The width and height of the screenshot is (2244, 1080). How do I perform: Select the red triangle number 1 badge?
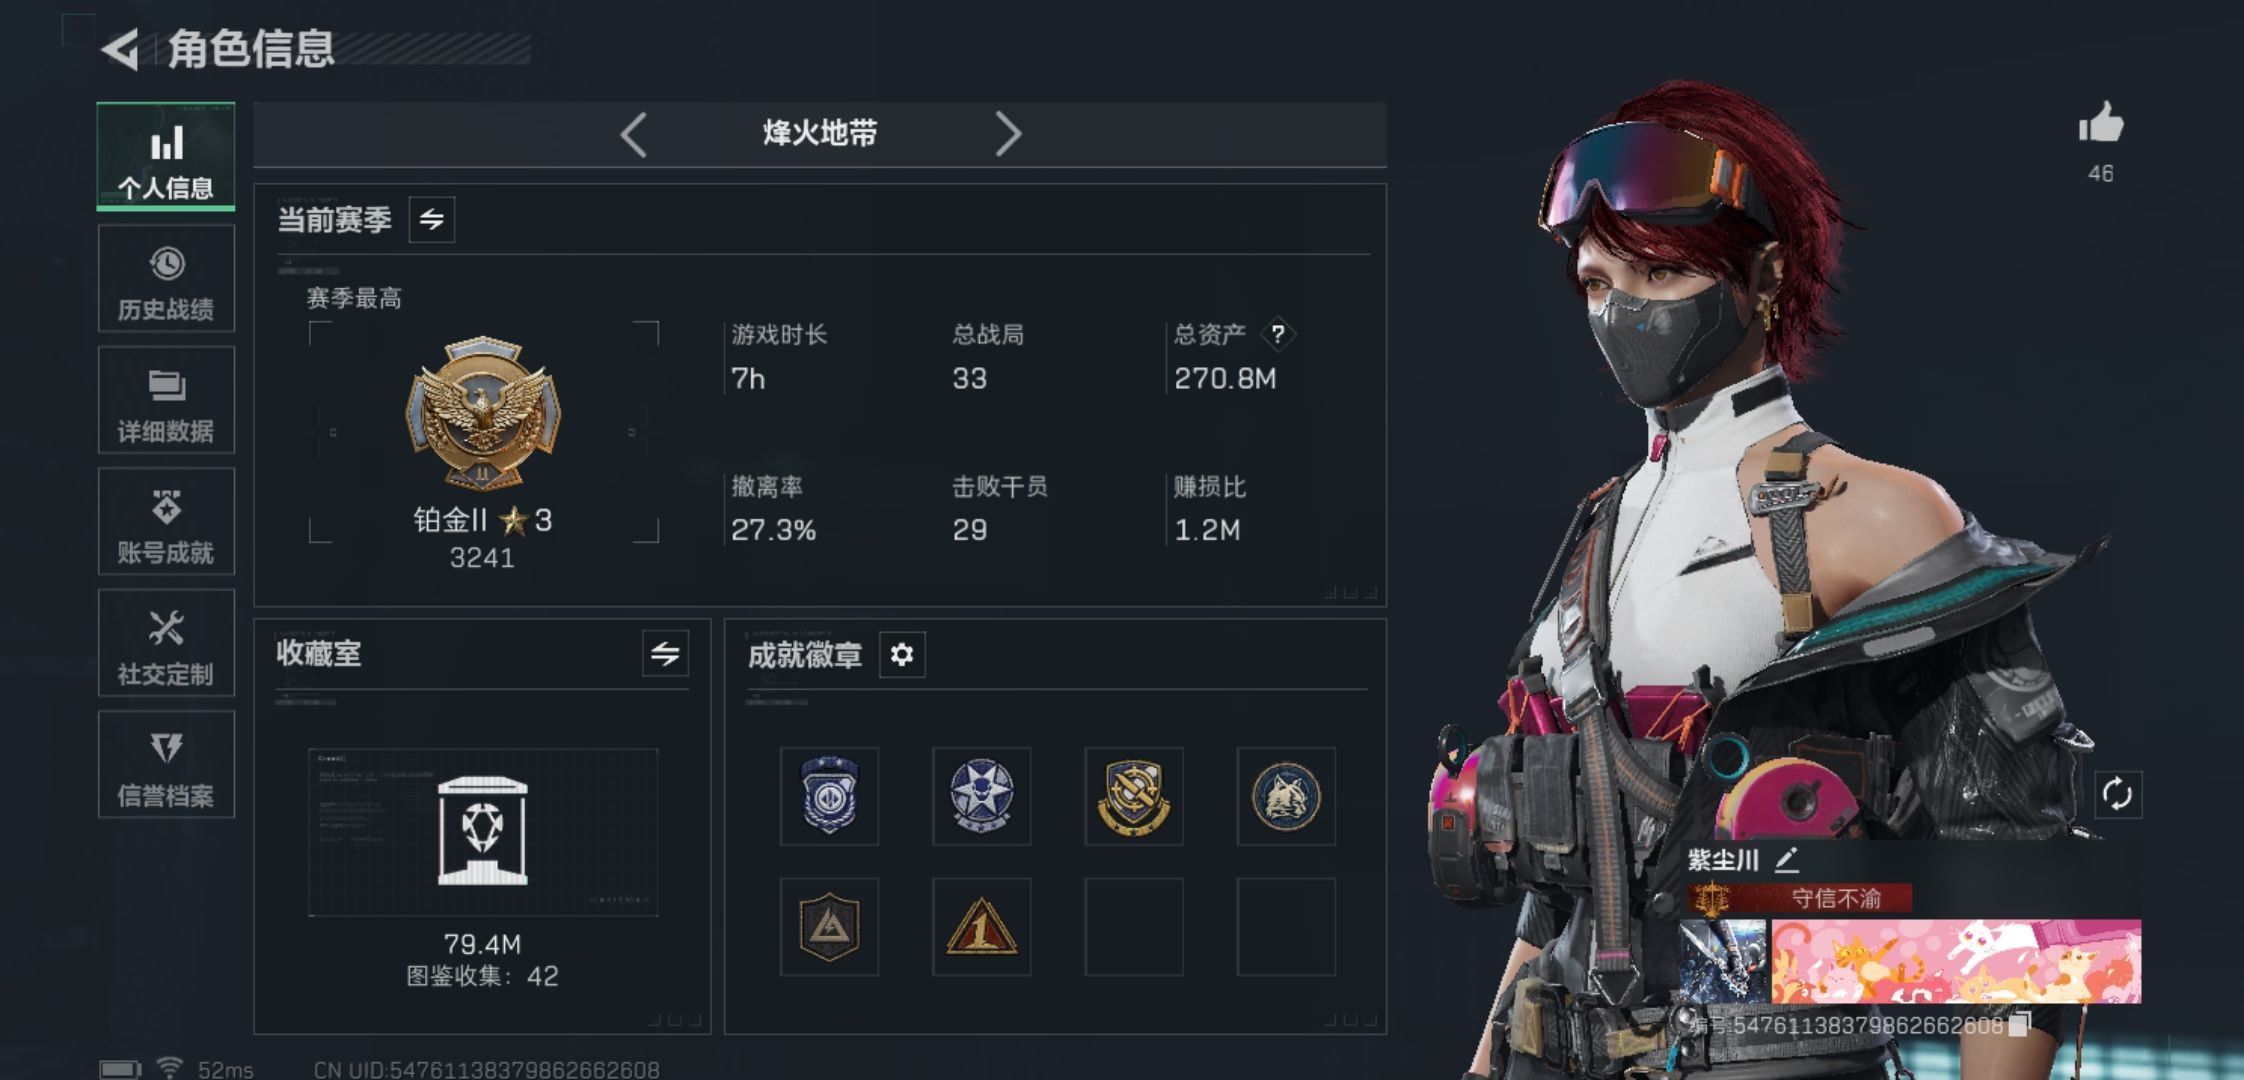pyautogui.click(x=981, y=927)
